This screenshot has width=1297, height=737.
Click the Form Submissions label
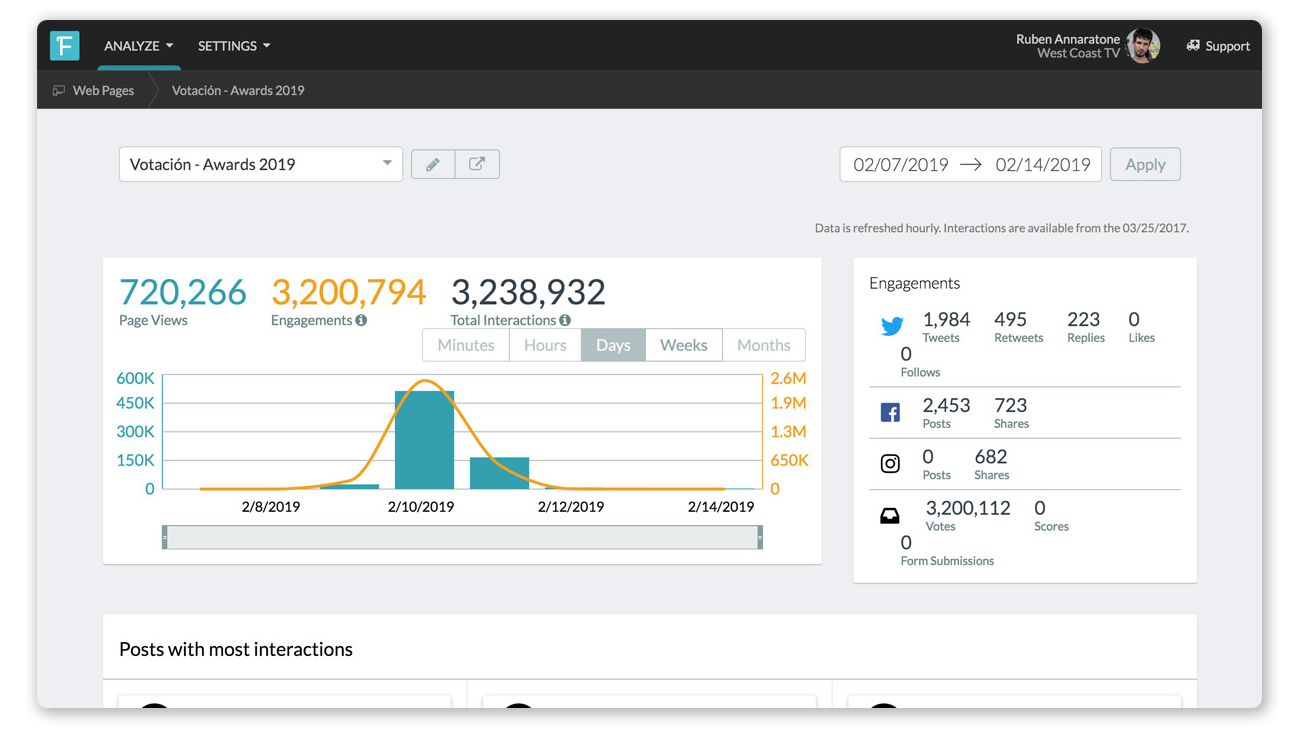pyautogui.click(x=947, y=561)
